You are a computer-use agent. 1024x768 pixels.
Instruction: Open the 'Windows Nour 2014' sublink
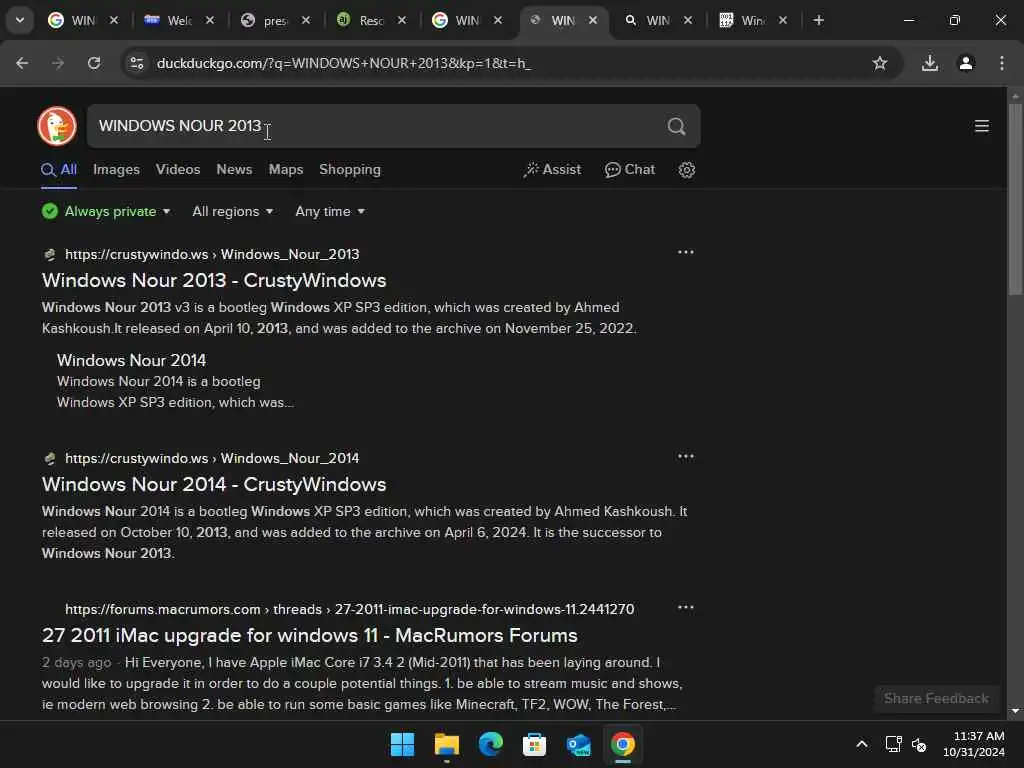[131, 360]
